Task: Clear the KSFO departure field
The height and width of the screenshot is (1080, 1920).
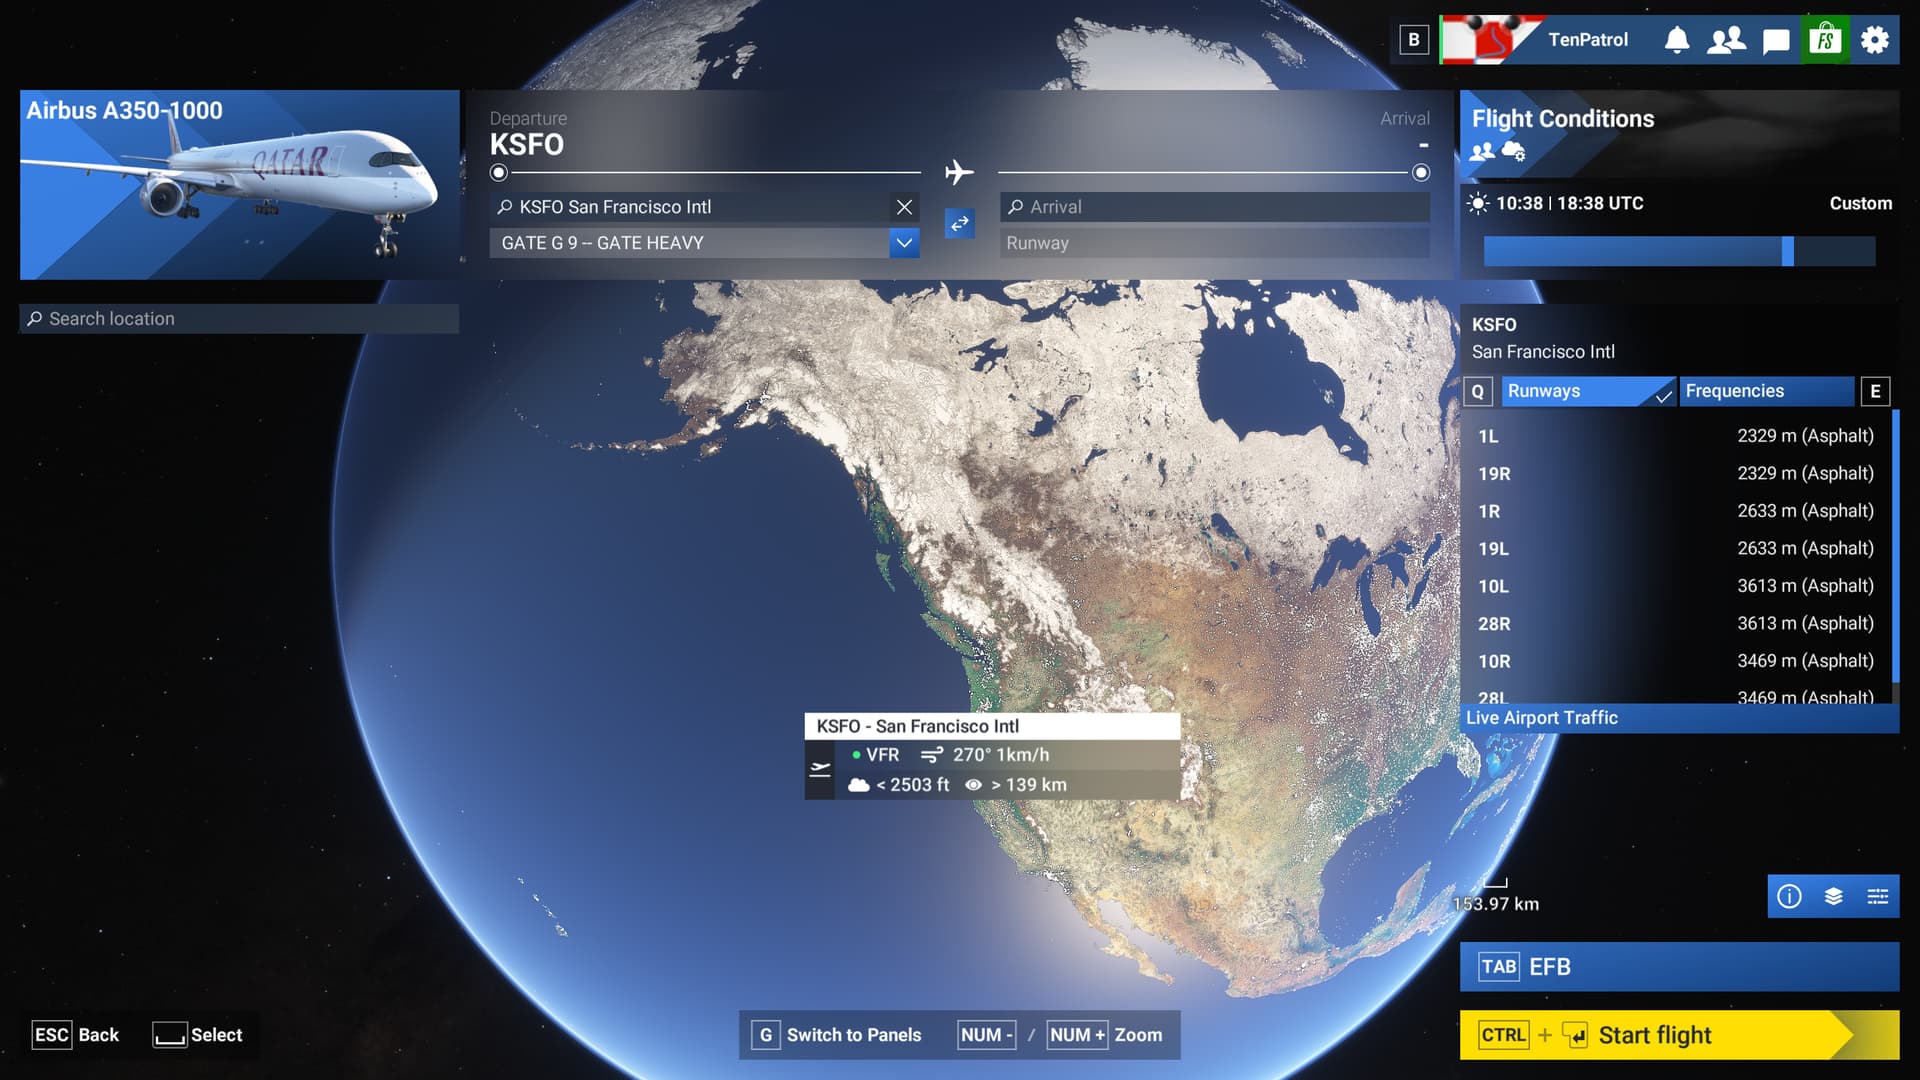Action: point(904,207)
